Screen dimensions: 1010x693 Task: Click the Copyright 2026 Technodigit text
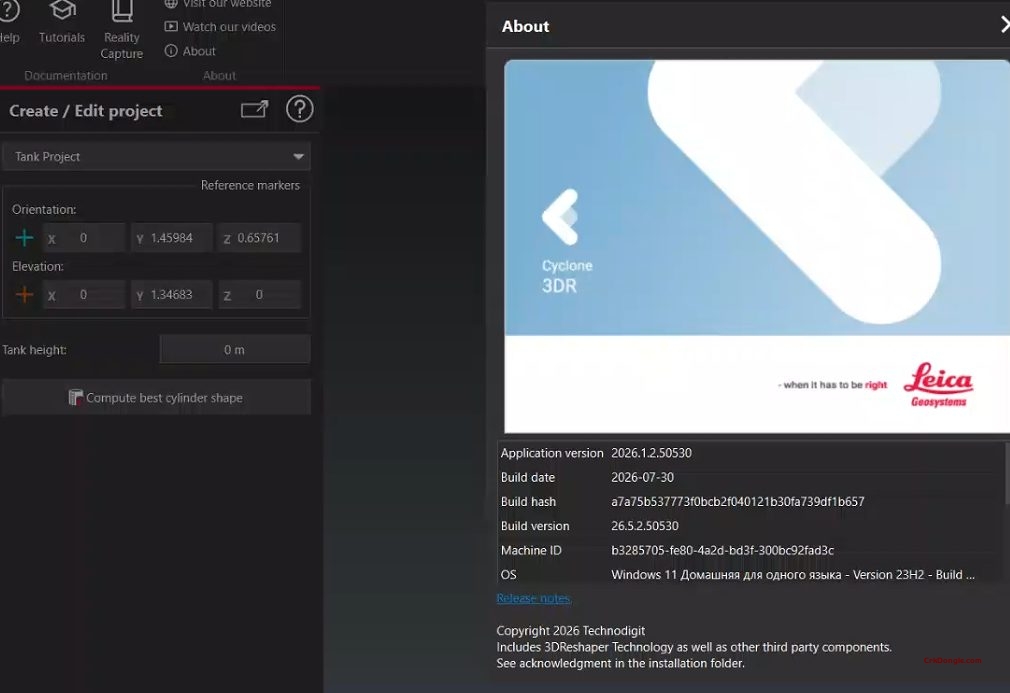tap(570, 631)
